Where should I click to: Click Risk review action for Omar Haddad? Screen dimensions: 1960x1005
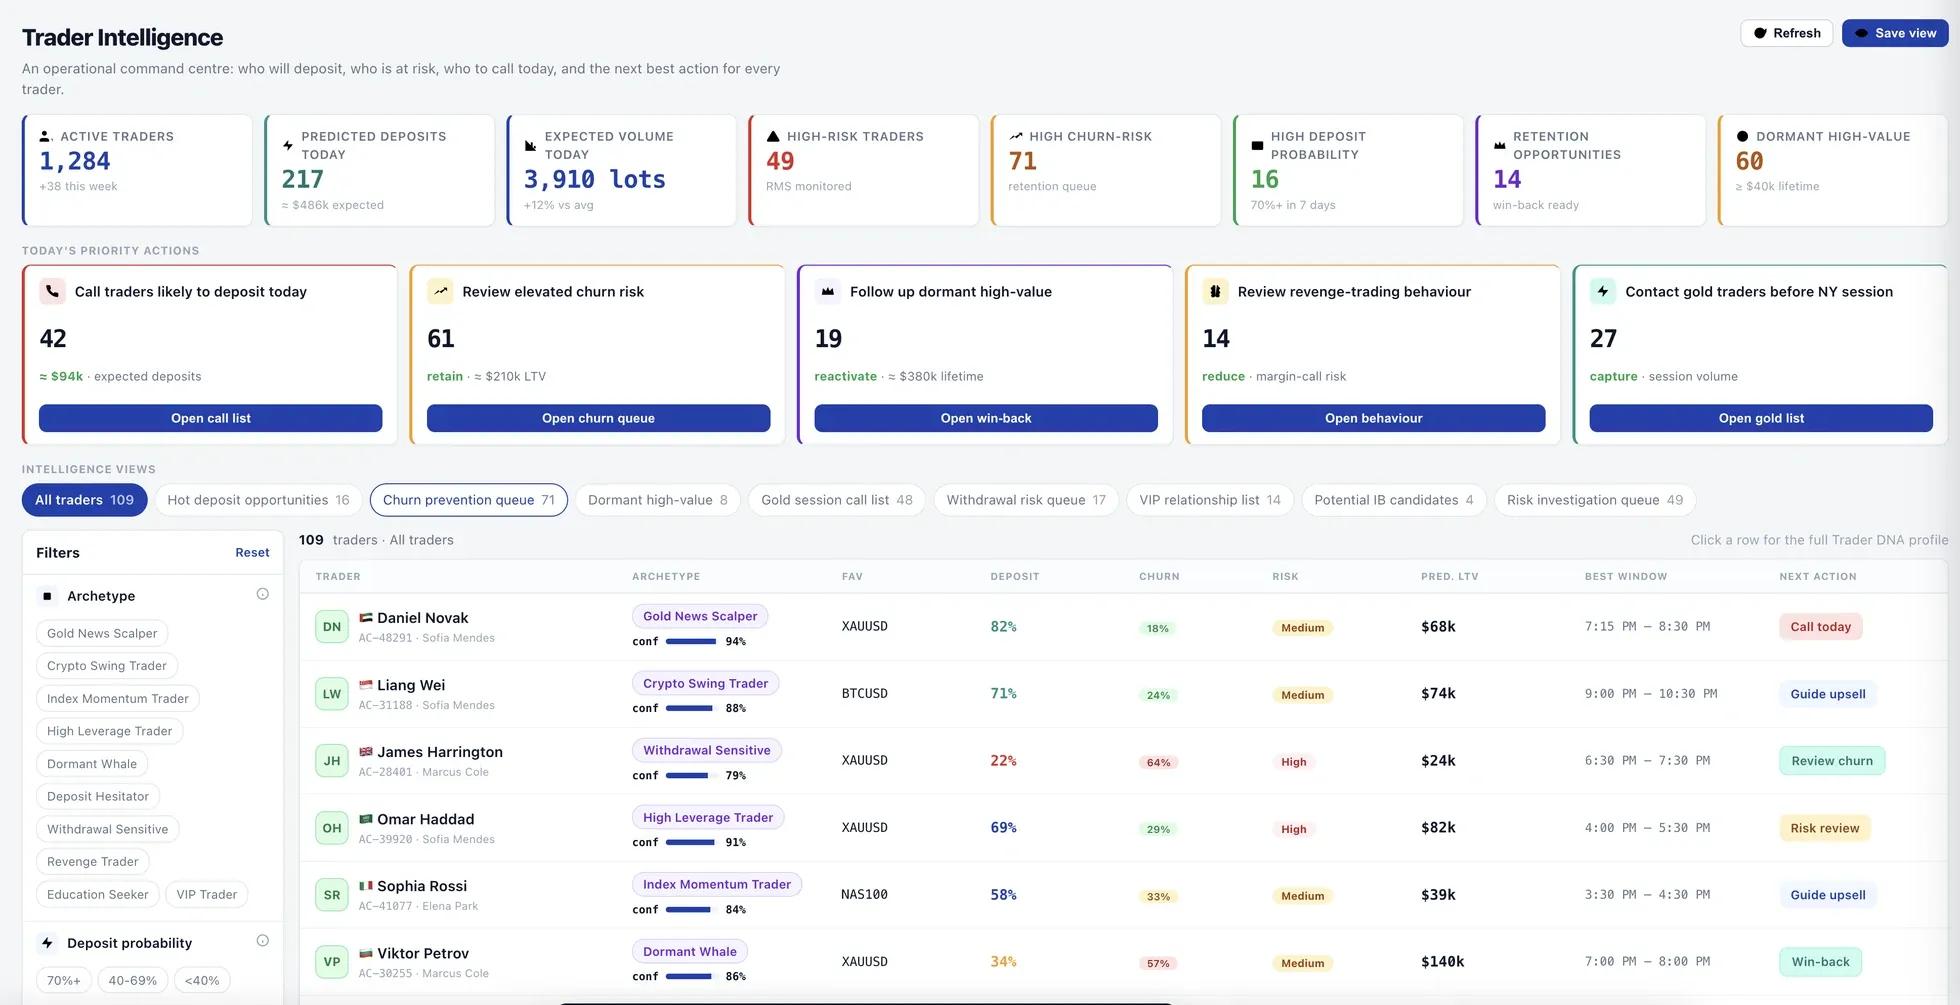tap(1825, 828)
